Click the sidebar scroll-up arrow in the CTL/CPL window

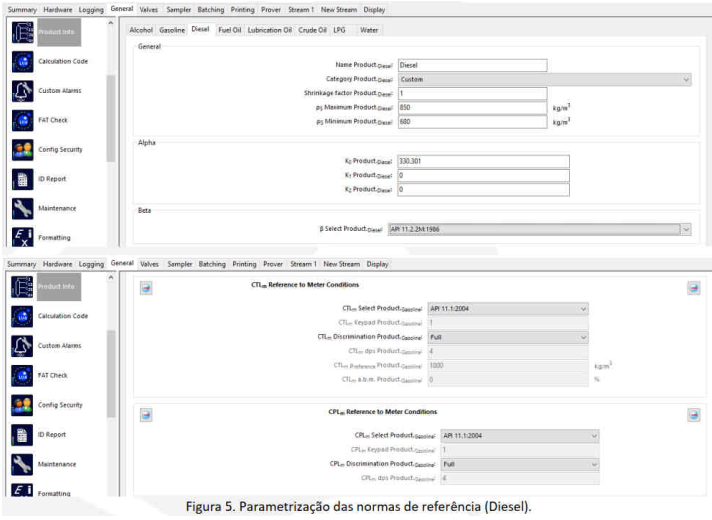[111, 278]
